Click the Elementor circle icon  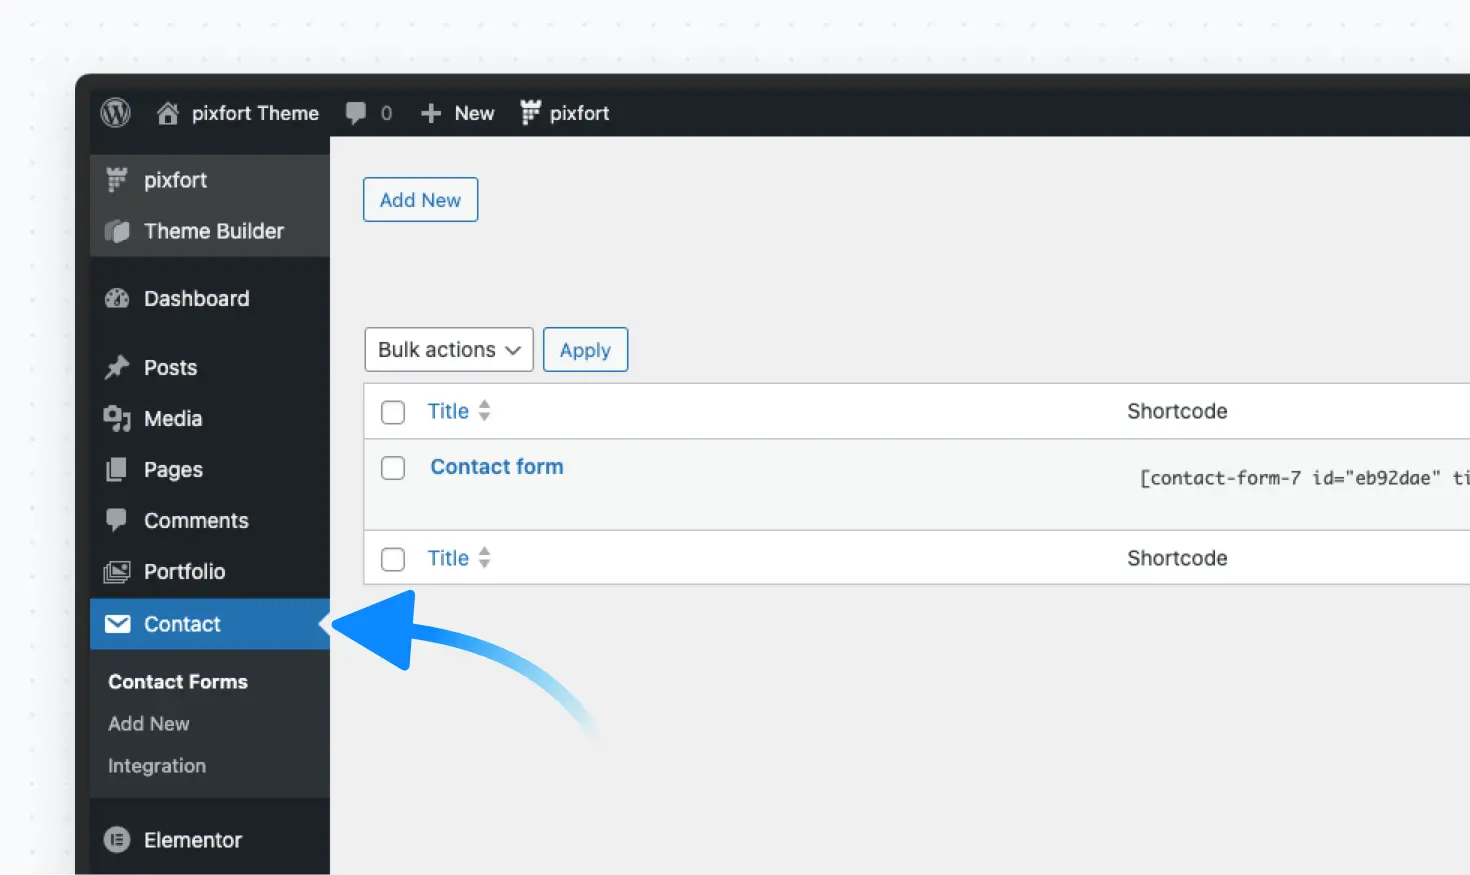click(117, 840)
